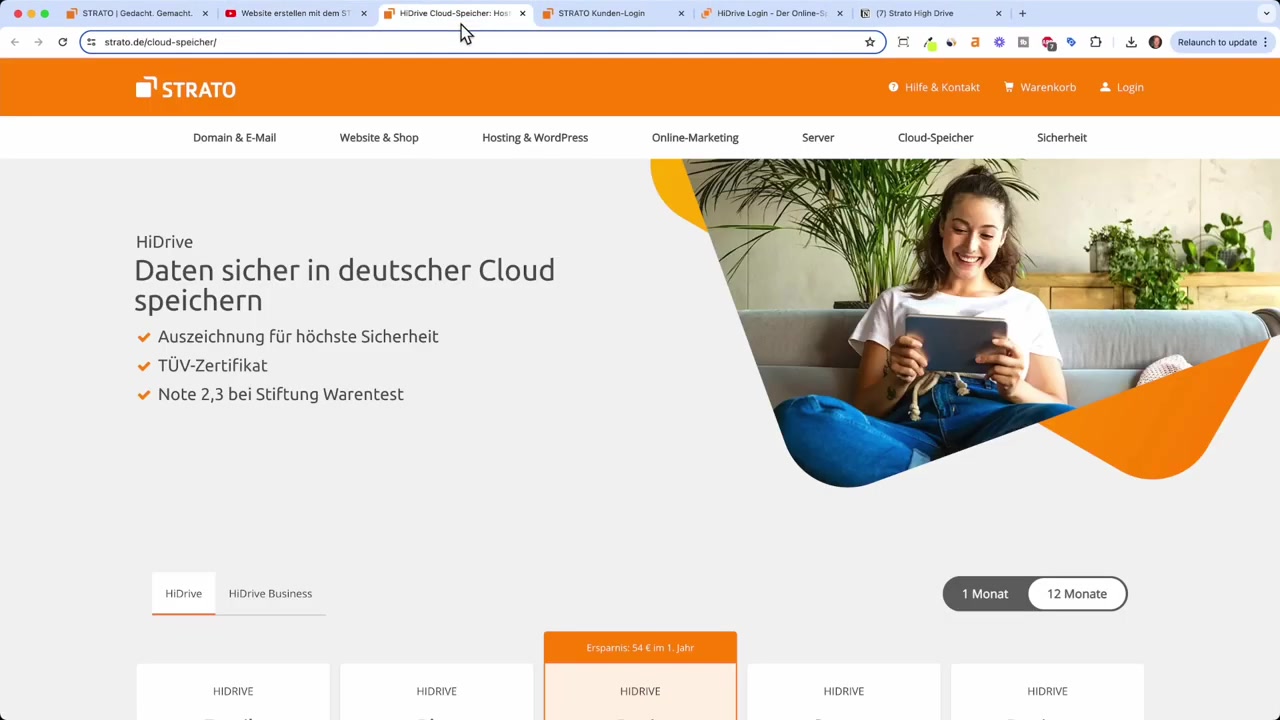Open the Extensions puzzle icon
The height and width of the screenshot is (720, 1280).
point(1096,42)
